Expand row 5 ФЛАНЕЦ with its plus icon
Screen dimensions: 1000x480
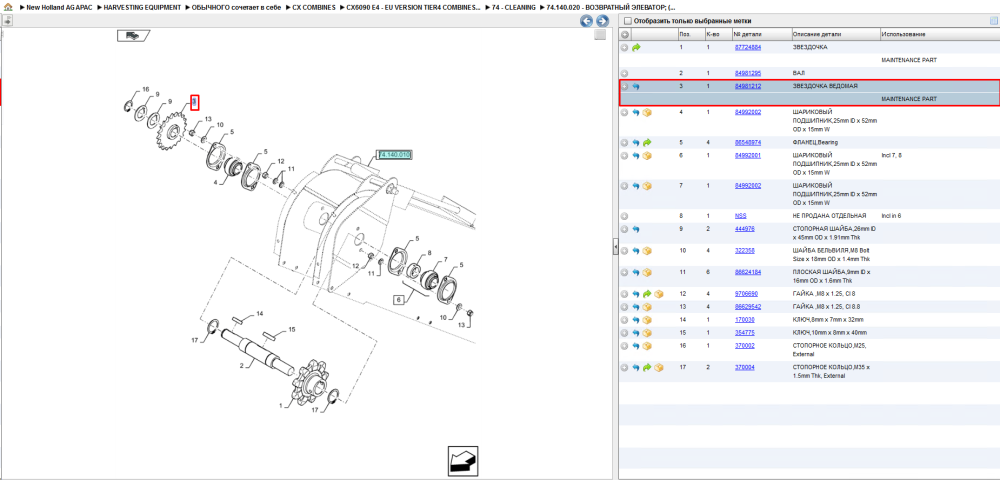[625, 143]
